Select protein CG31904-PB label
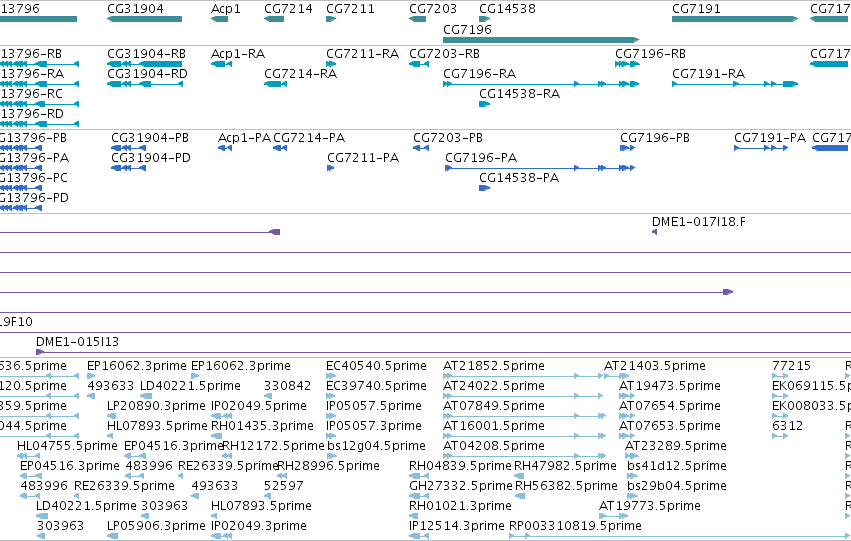Viewport: 851px width, 541px height. (x=150, y=138)
